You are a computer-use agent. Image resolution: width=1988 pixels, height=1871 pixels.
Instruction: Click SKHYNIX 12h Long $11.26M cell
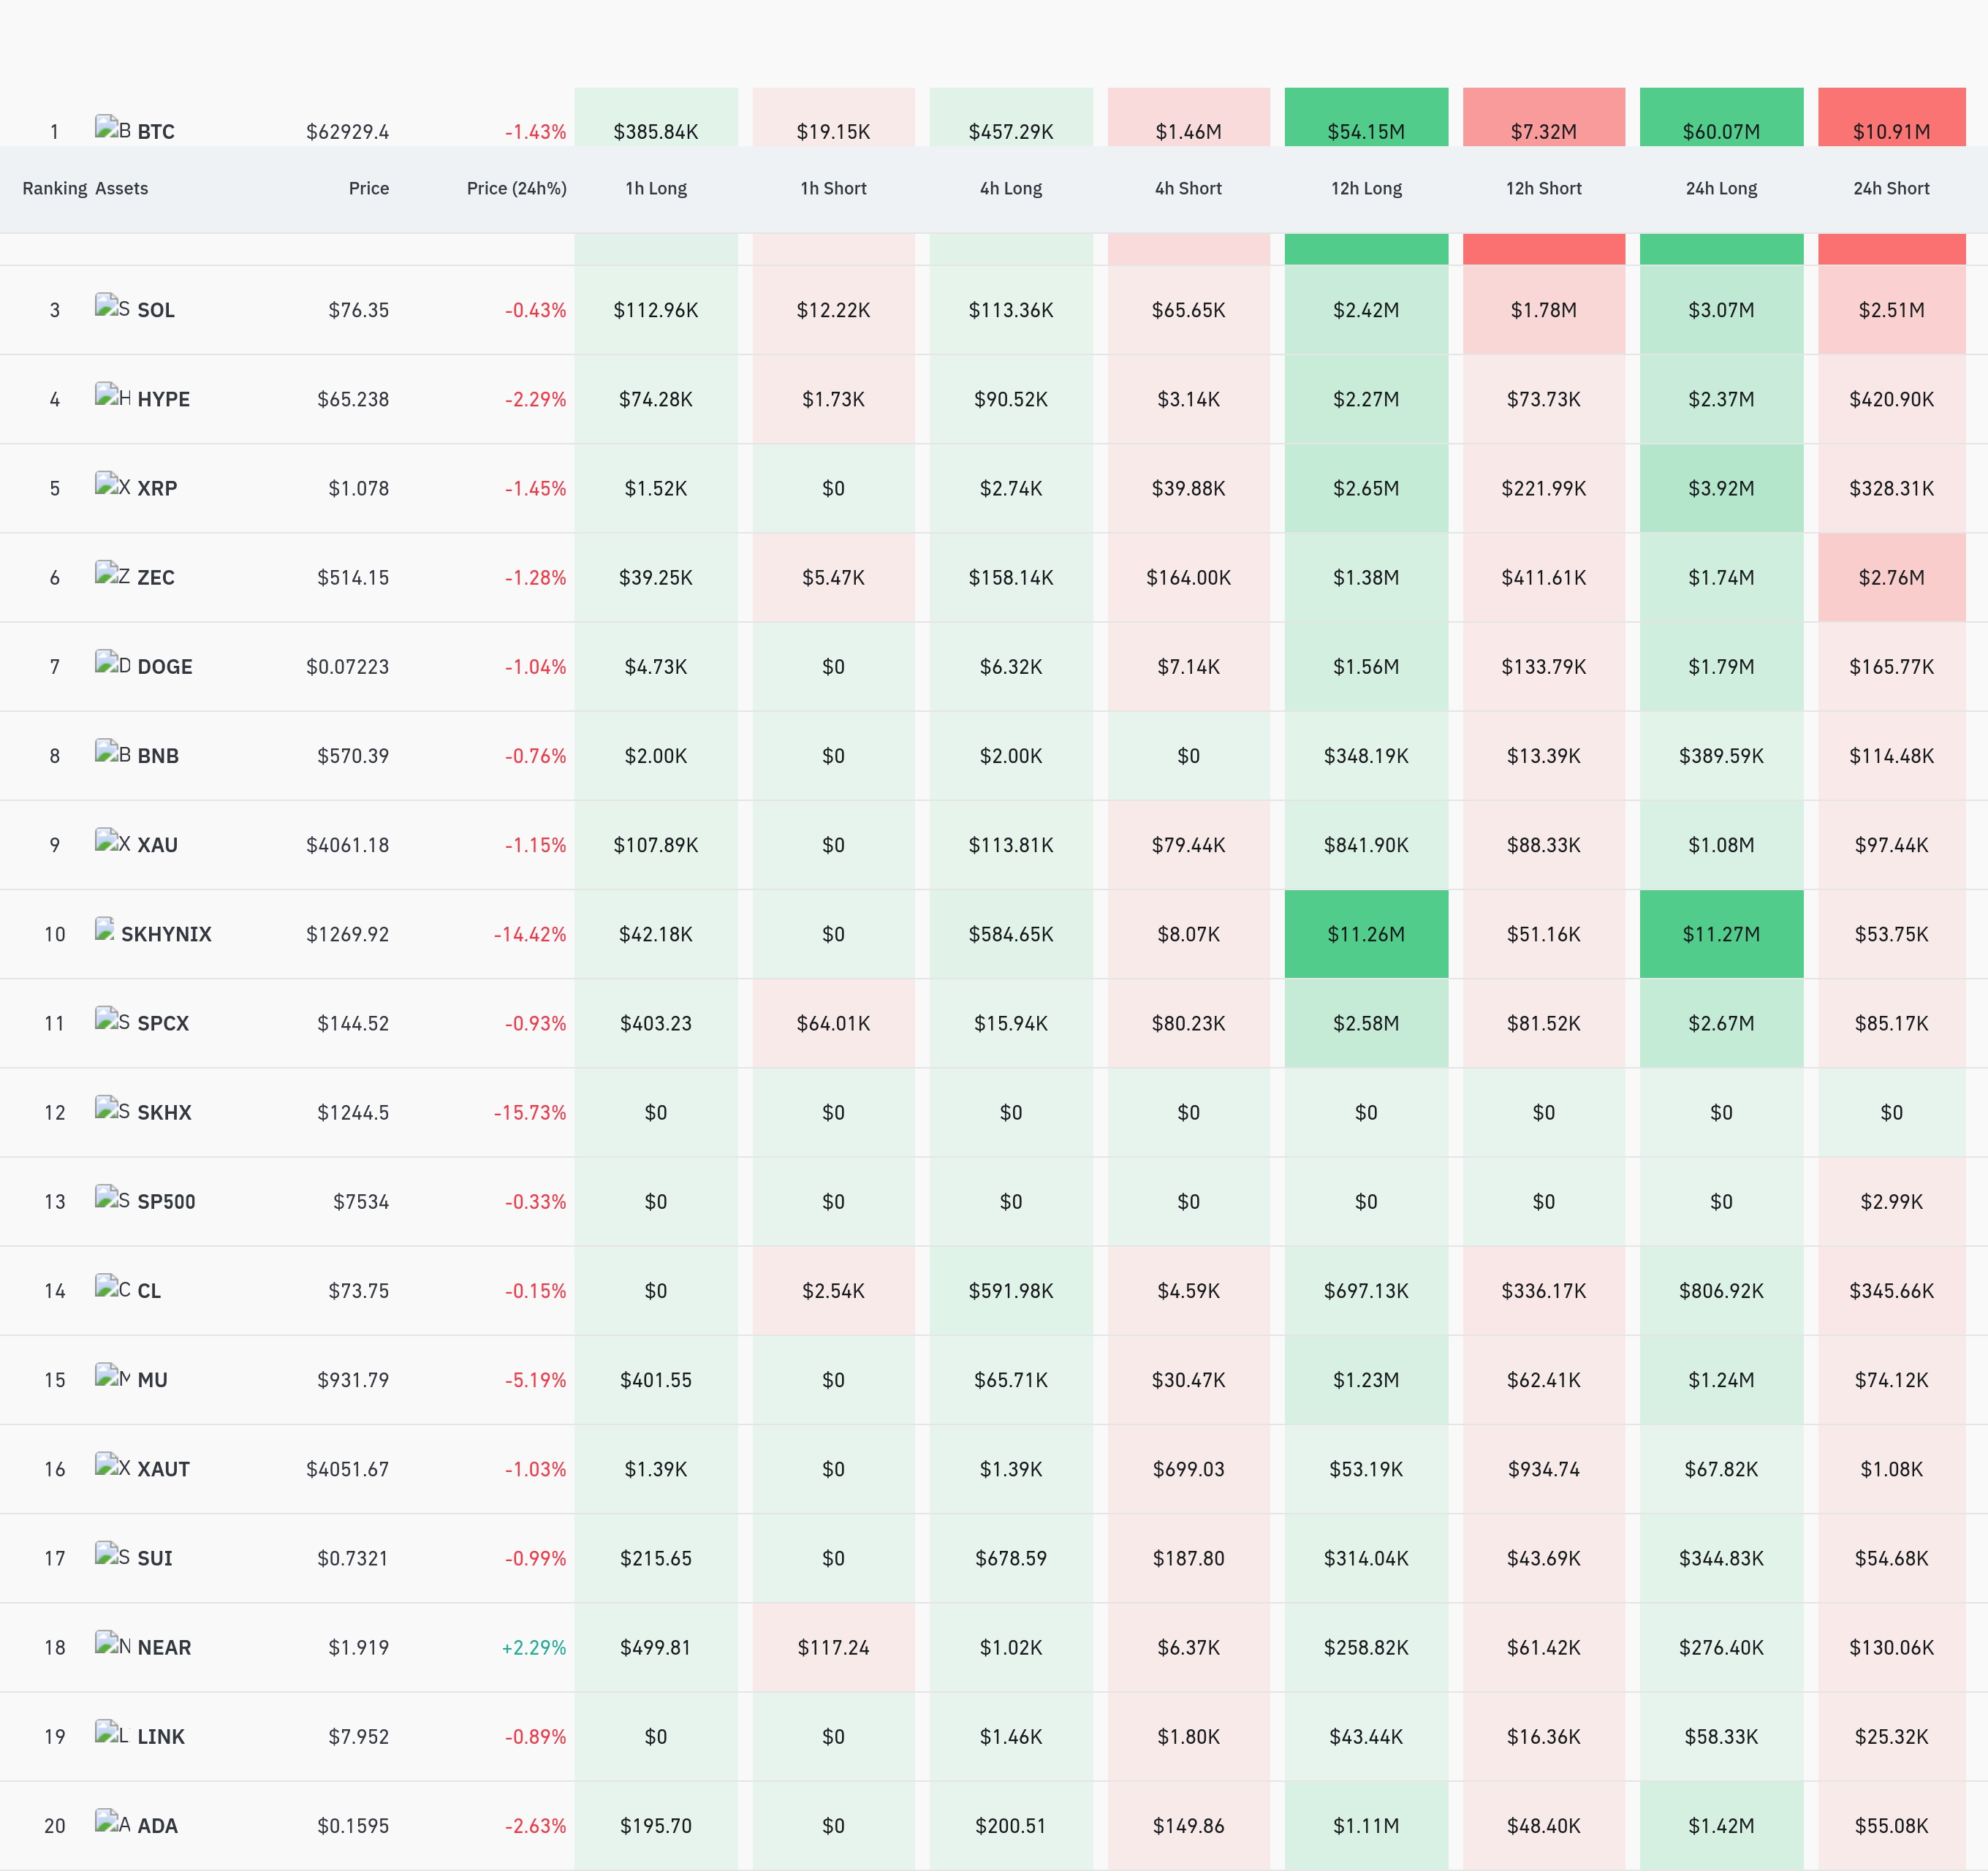(1366, 934)
